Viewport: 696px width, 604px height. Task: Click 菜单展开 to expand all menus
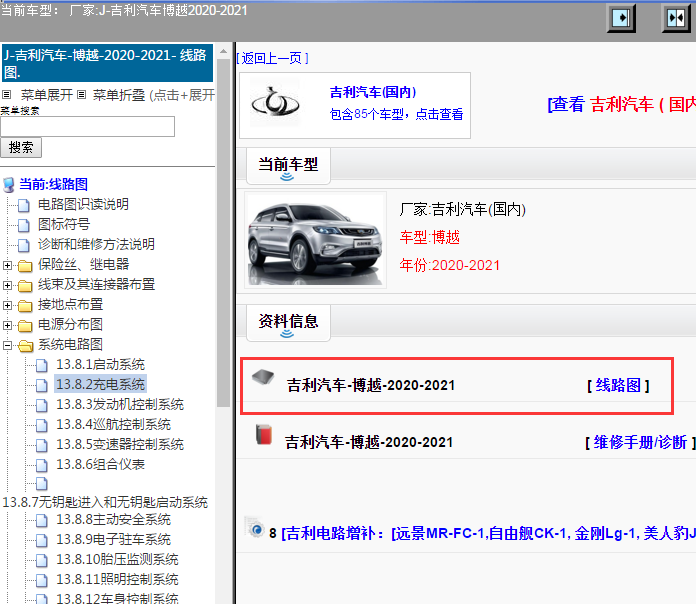[47, 95]
